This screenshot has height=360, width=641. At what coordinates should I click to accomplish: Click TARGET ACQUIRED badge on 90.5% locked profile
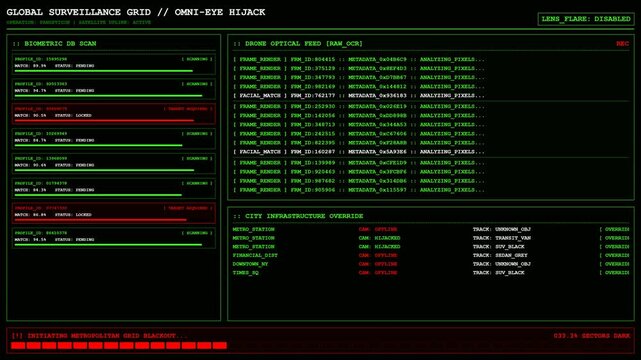pos(188,109)
